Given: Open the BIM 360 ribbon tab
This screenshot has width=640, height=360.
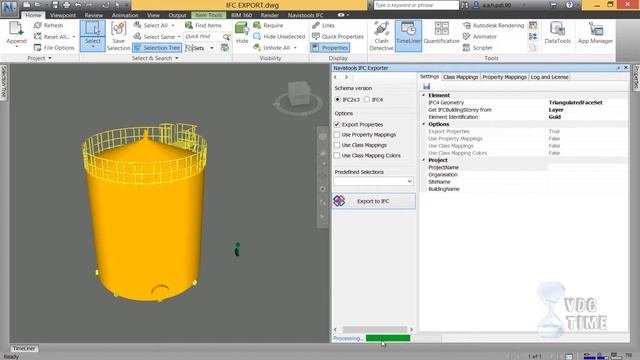Looking at the screenshot, I should point(241,15).
